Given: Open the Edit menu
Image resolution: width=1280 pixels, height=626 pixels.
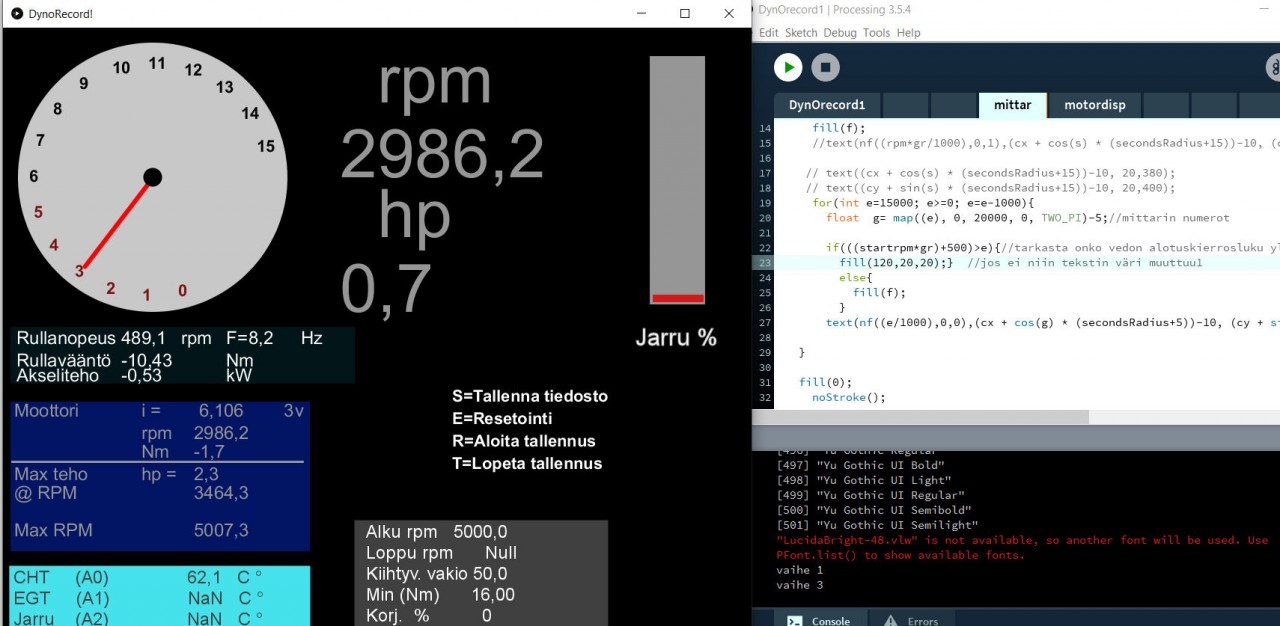Looking at the screenshot, I should (768, 32).
